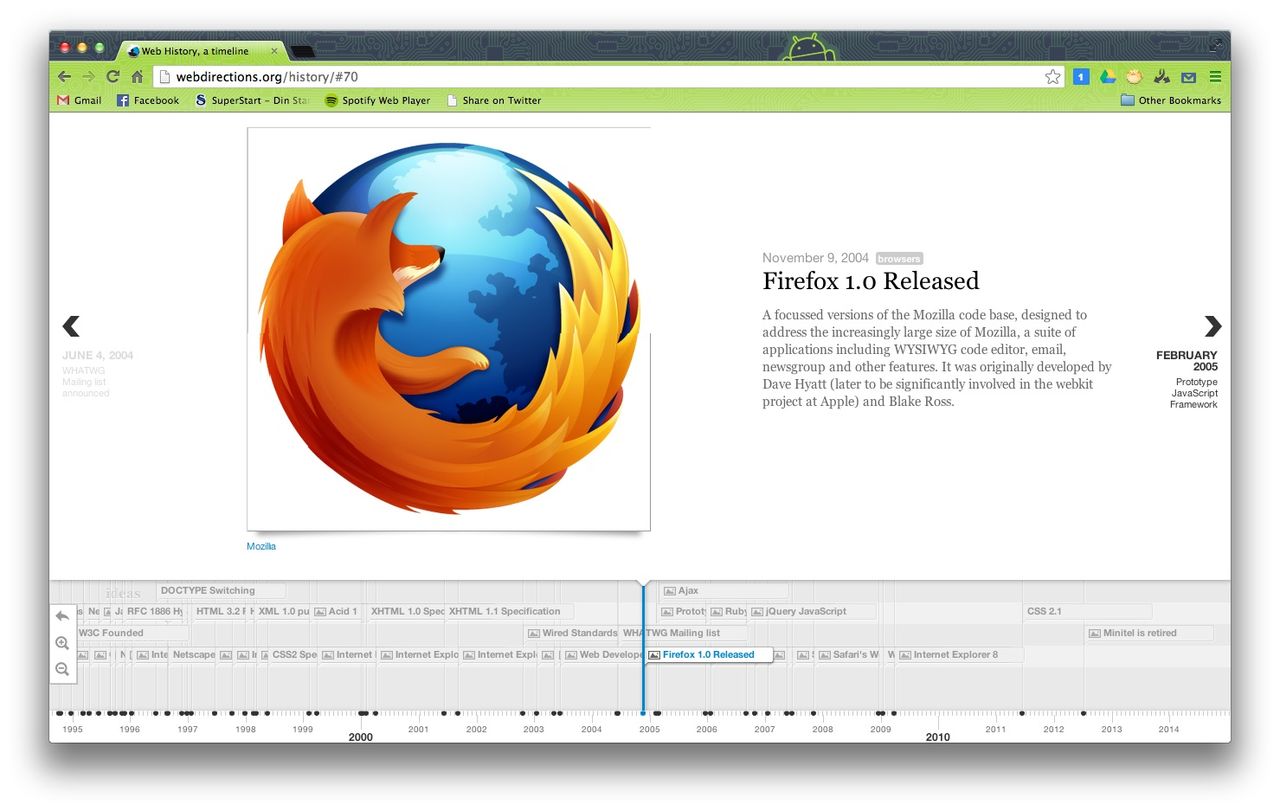Screen dimensions: 1280x811
Task: Click the address bar URL field
Action: click(x=600, y=77)
